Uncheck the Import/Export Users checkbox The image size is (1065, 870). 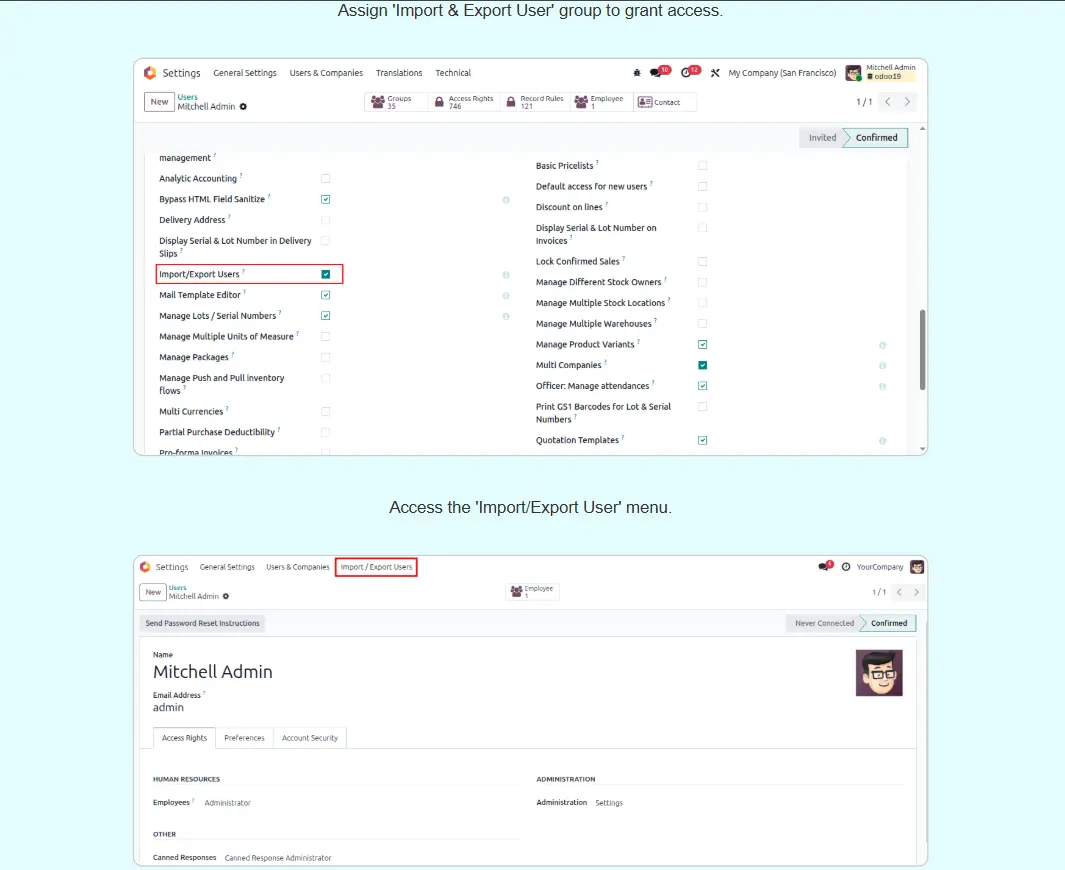click(x=326, y=274)
